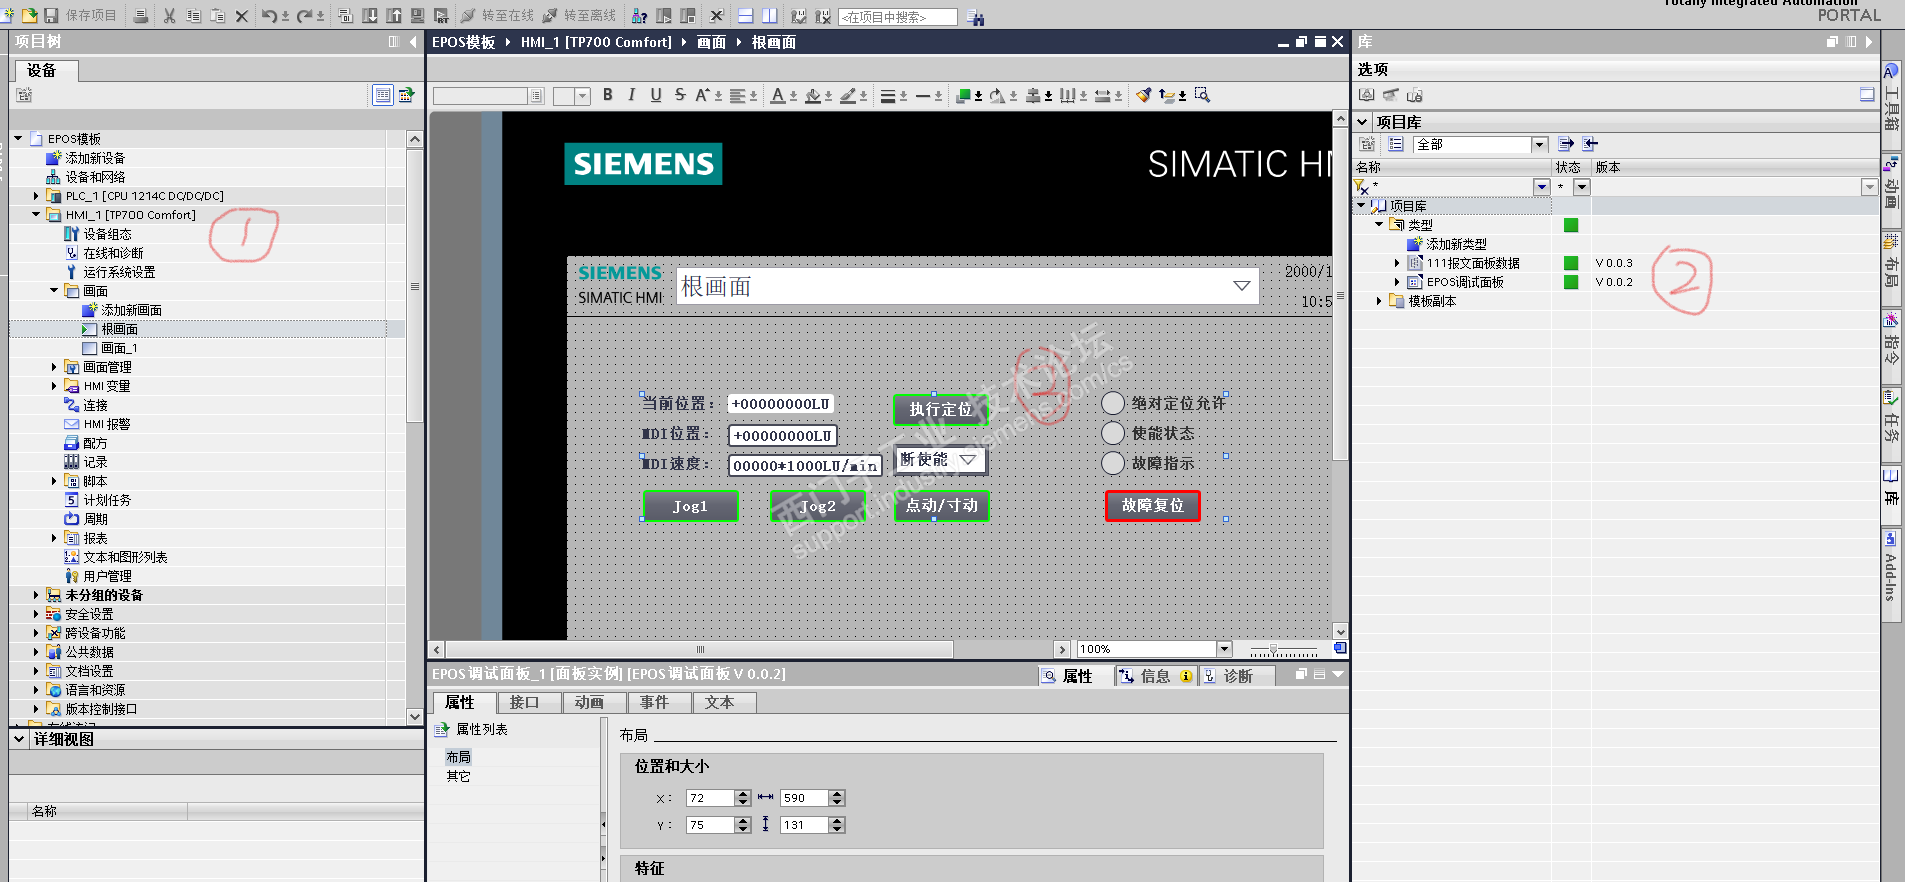This screenshot has height=882, width=1905.
Task: Collapse the HMI_1 [TP700 Comfort] node
Action: tap(36, 215)
